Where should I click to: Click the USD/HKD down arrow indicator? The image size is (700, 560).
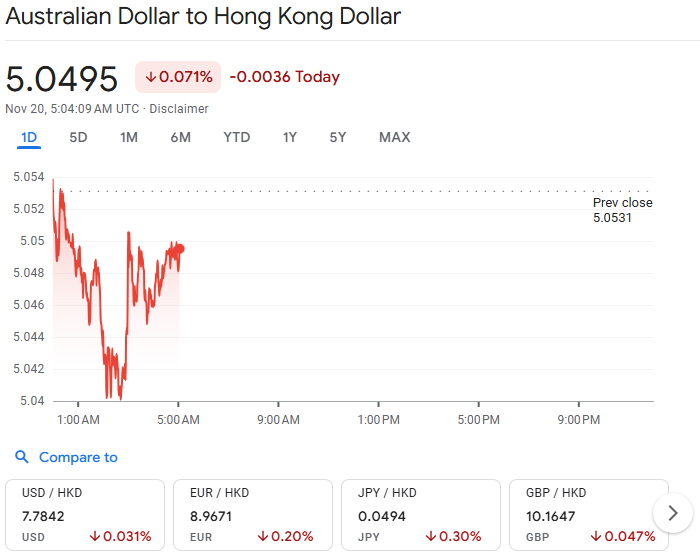[95, 536]
